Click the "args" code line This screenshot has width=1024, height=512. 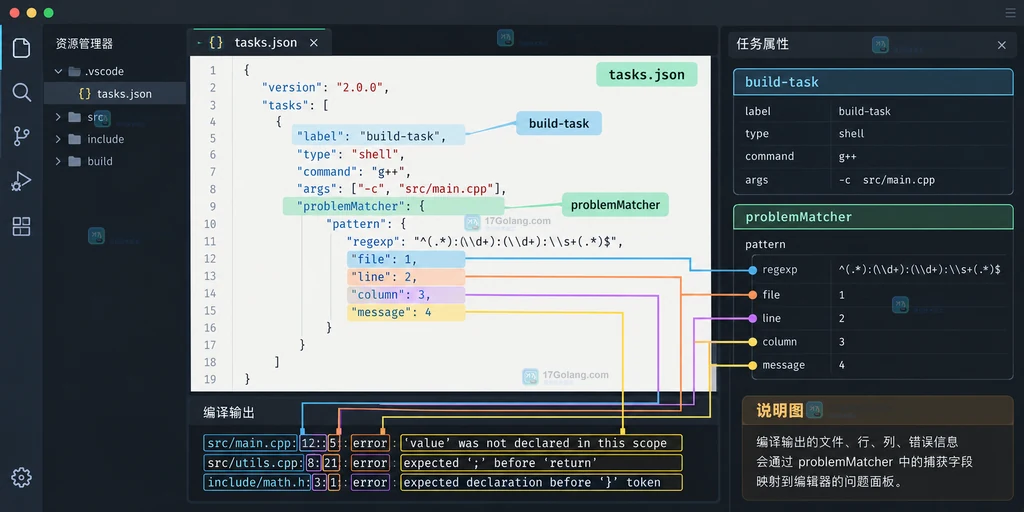click(x=402, y=189)
